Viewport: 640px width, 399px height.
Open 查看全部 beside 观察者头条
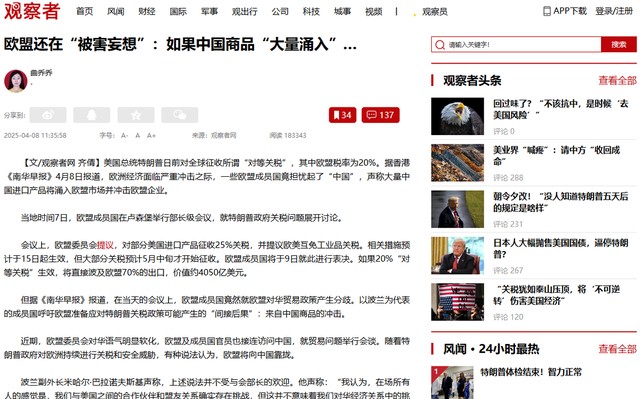(x=617, y=80)
